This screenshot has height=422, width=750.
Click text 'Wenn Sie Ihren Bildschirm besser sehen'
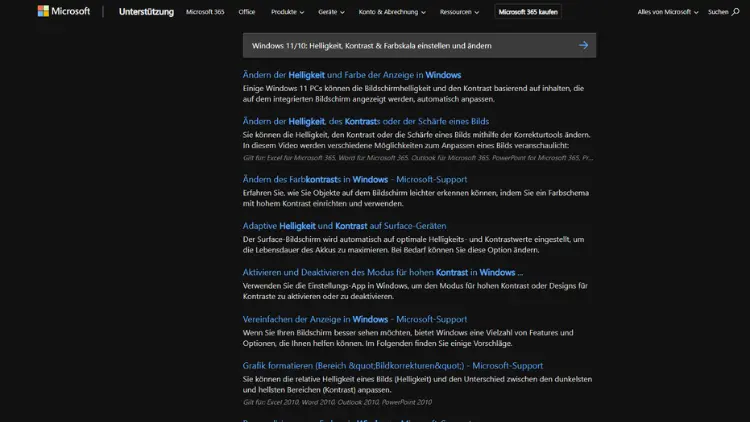[x=312, y=333]
